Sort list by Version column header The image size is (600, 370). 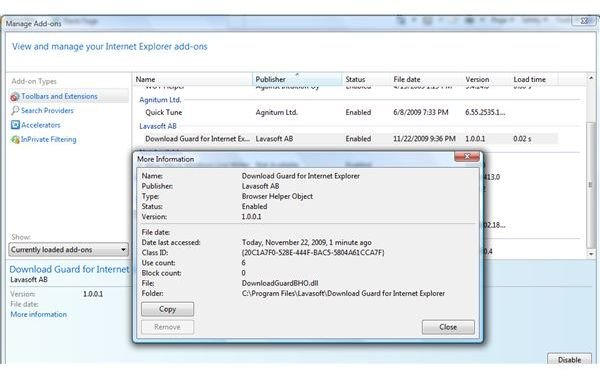486,79
